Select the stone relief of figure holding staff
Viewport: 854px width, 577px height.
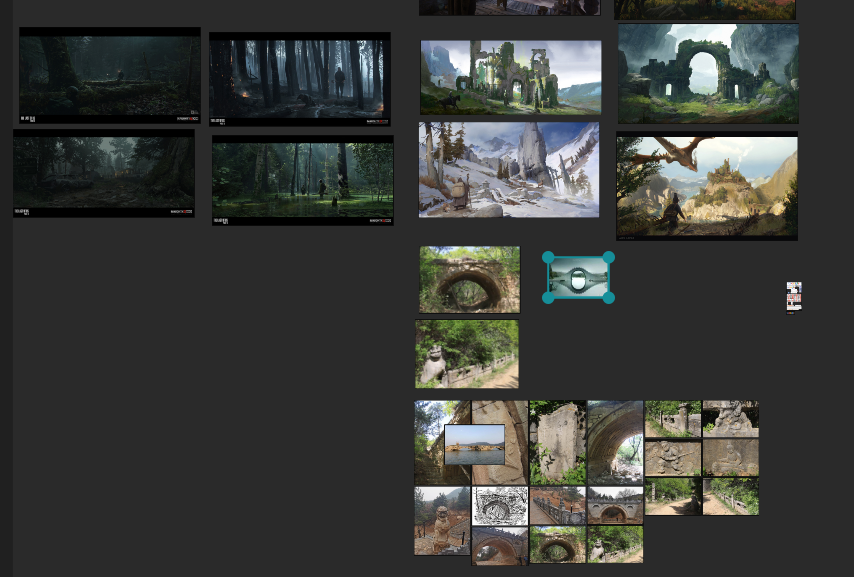[x=673, y=458]
